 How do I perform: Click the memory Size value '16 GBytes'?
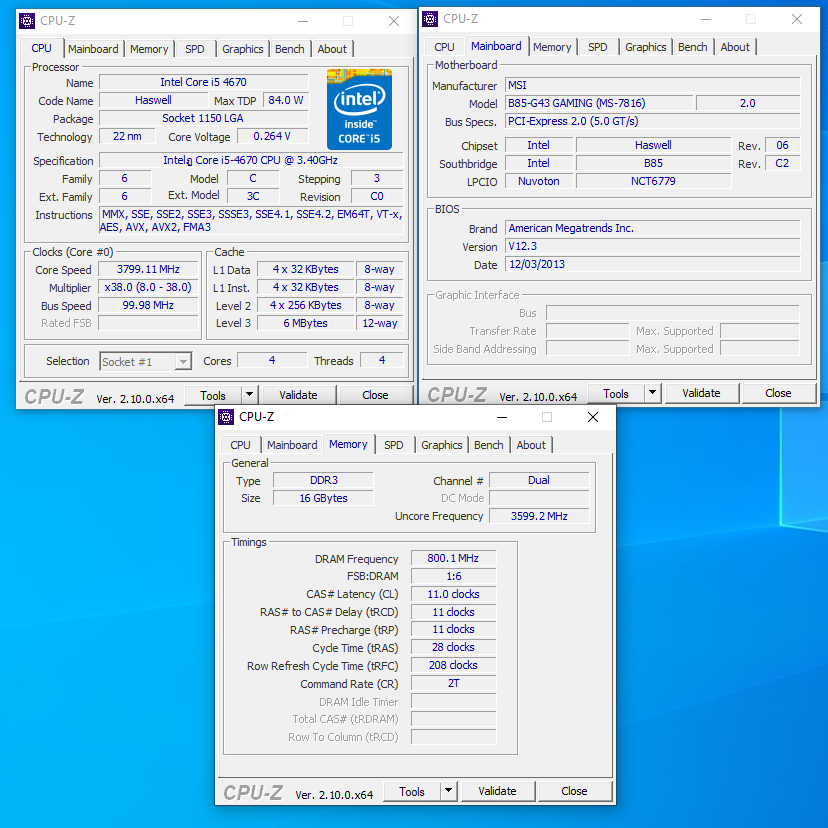[323, 498]
